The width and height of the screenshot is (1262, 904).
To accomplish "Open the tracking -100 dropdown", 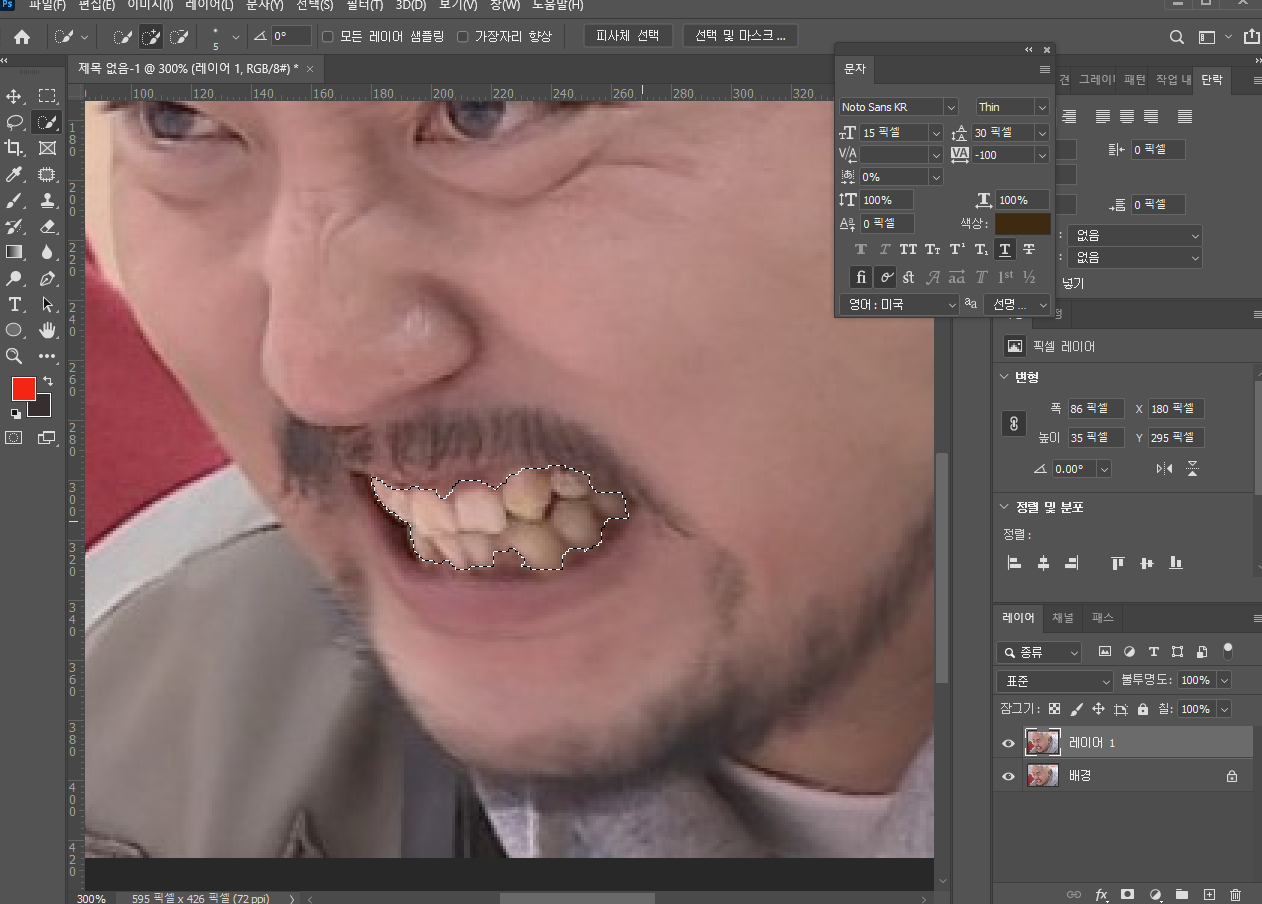I will (1043, 155).
